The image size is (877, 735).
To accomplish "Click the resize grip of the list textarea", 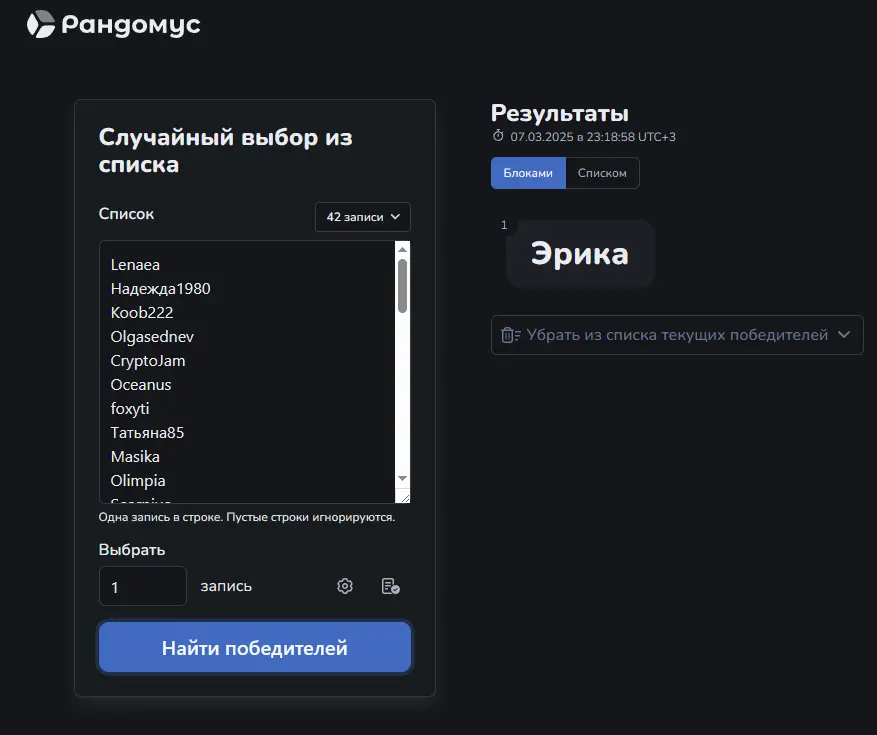I will (x=404, y=497).
